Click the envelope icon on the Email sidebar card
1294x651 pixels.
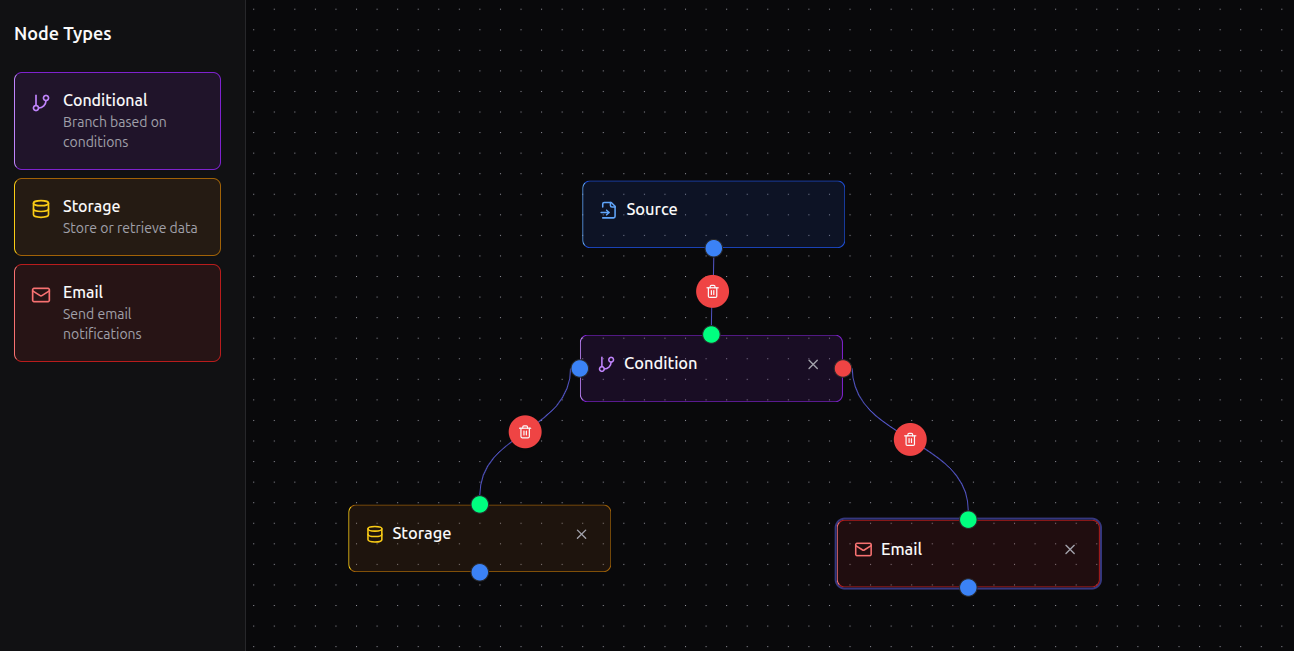(40, 295)
